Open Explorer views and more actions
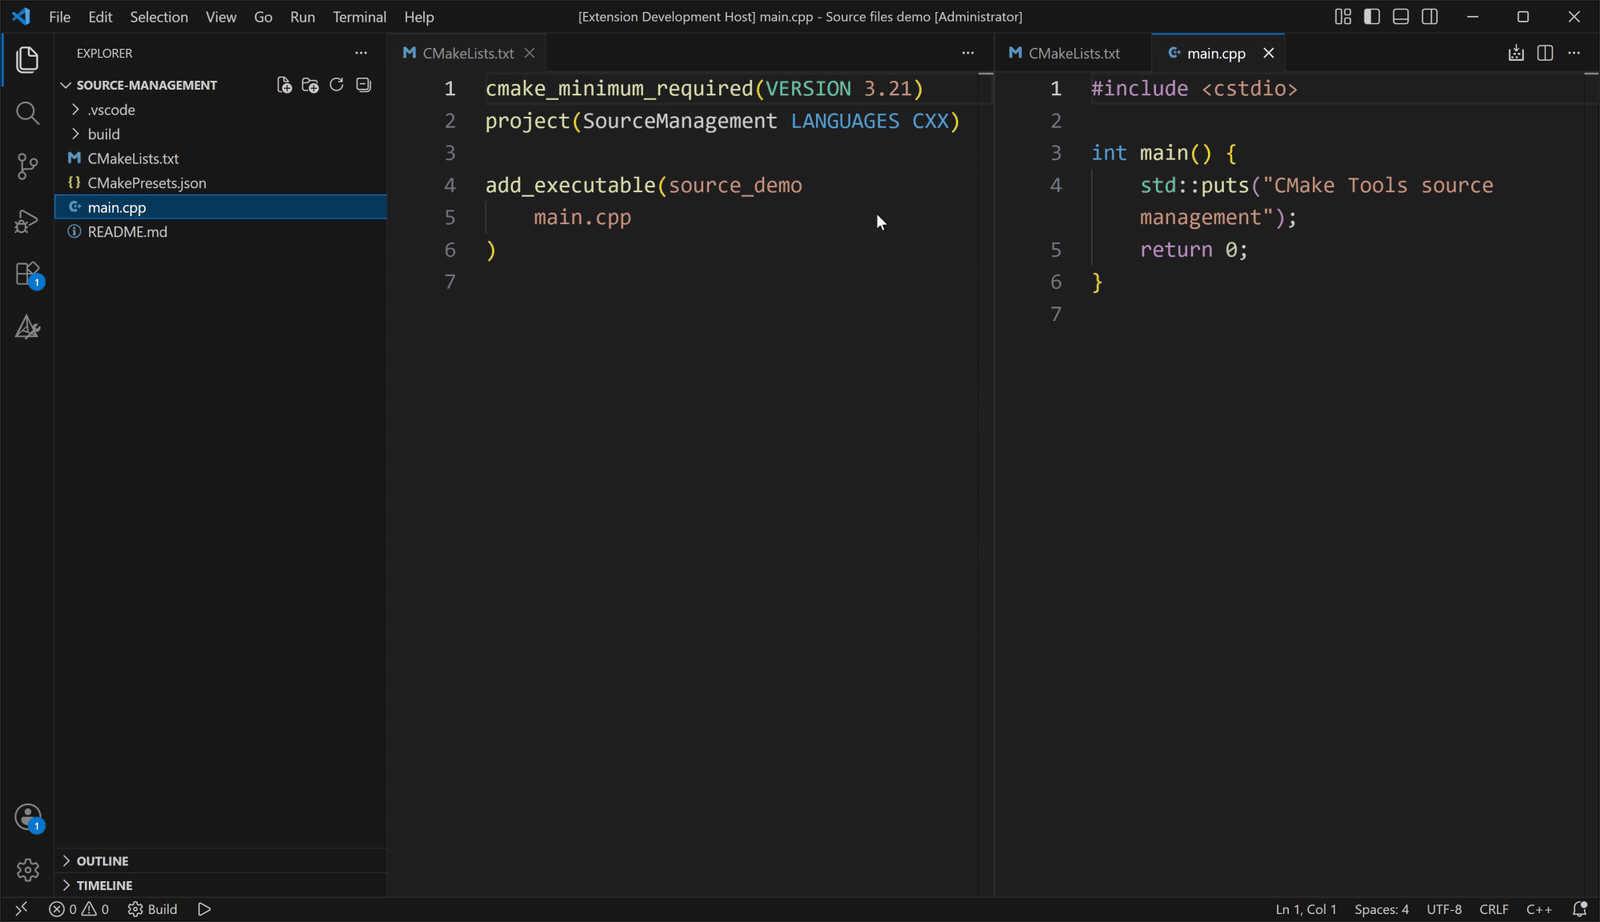The height and width of the screenshot is (922, 1600). 361,53
